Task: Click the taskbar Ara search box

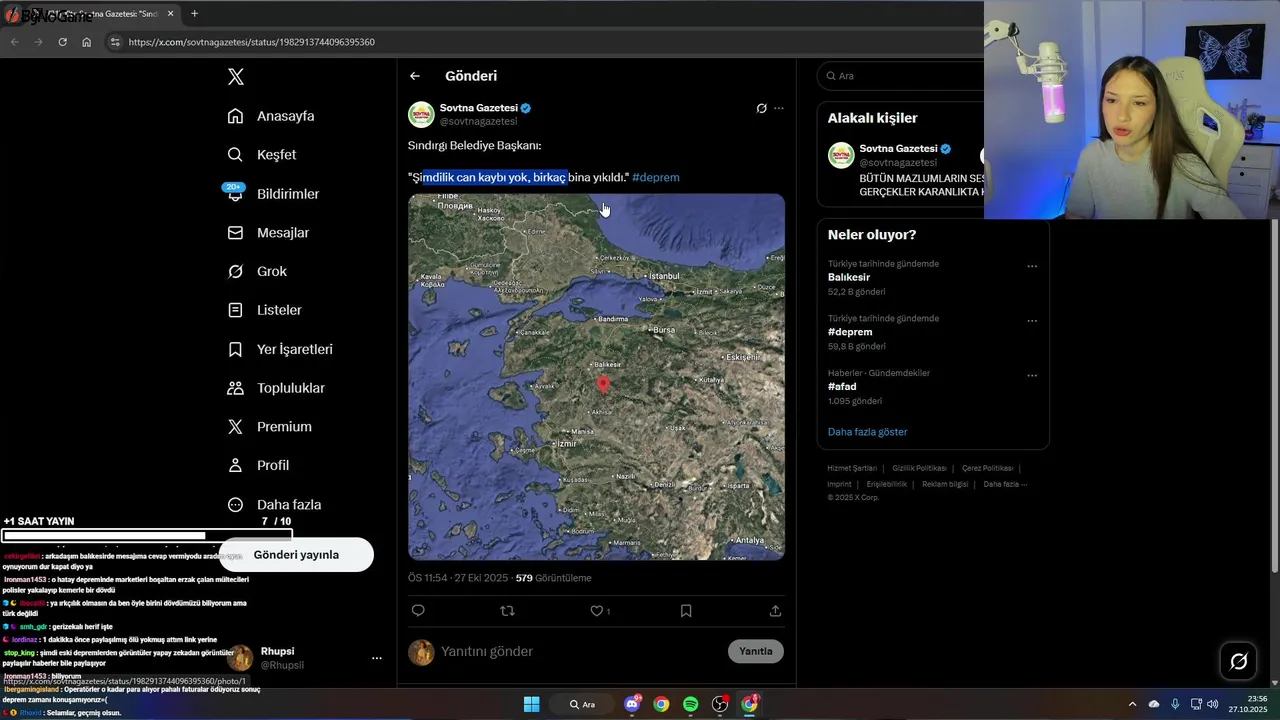Action: 583,704
